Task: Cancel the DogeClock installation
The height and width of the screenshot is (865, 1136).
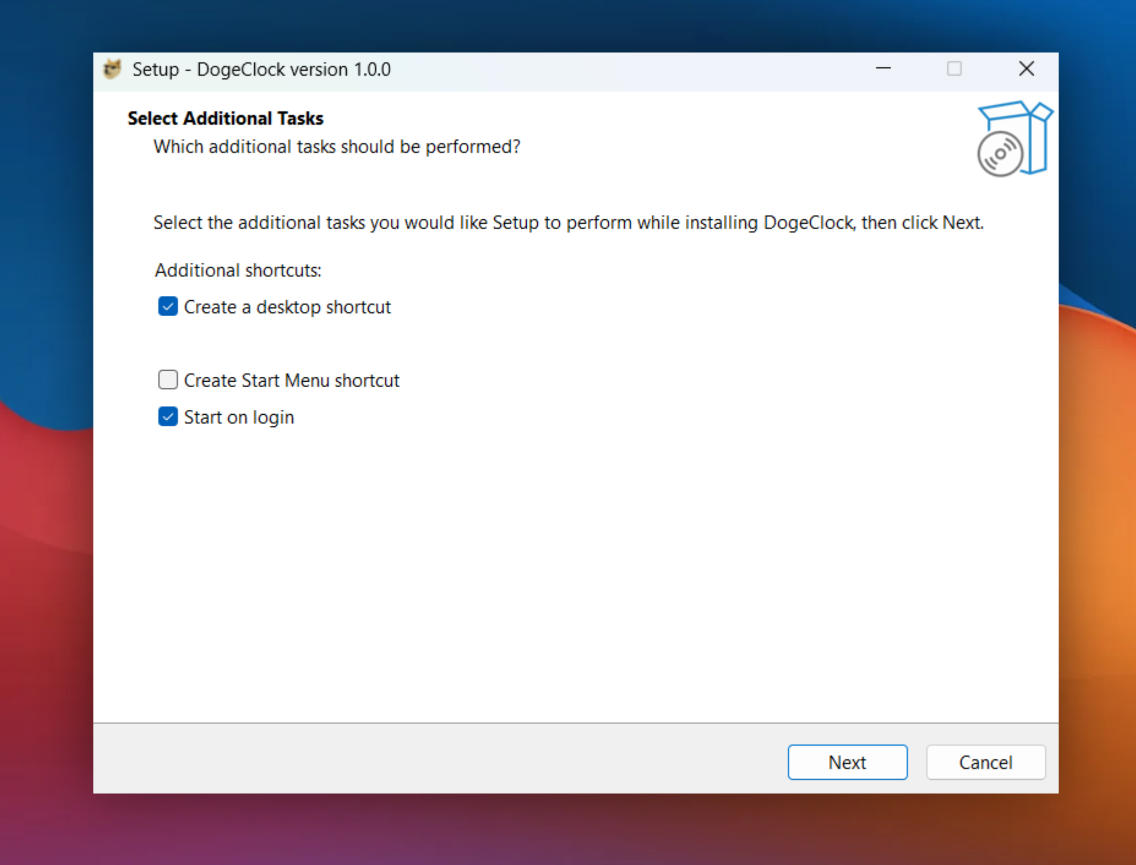Action: (x=985, y=762)
